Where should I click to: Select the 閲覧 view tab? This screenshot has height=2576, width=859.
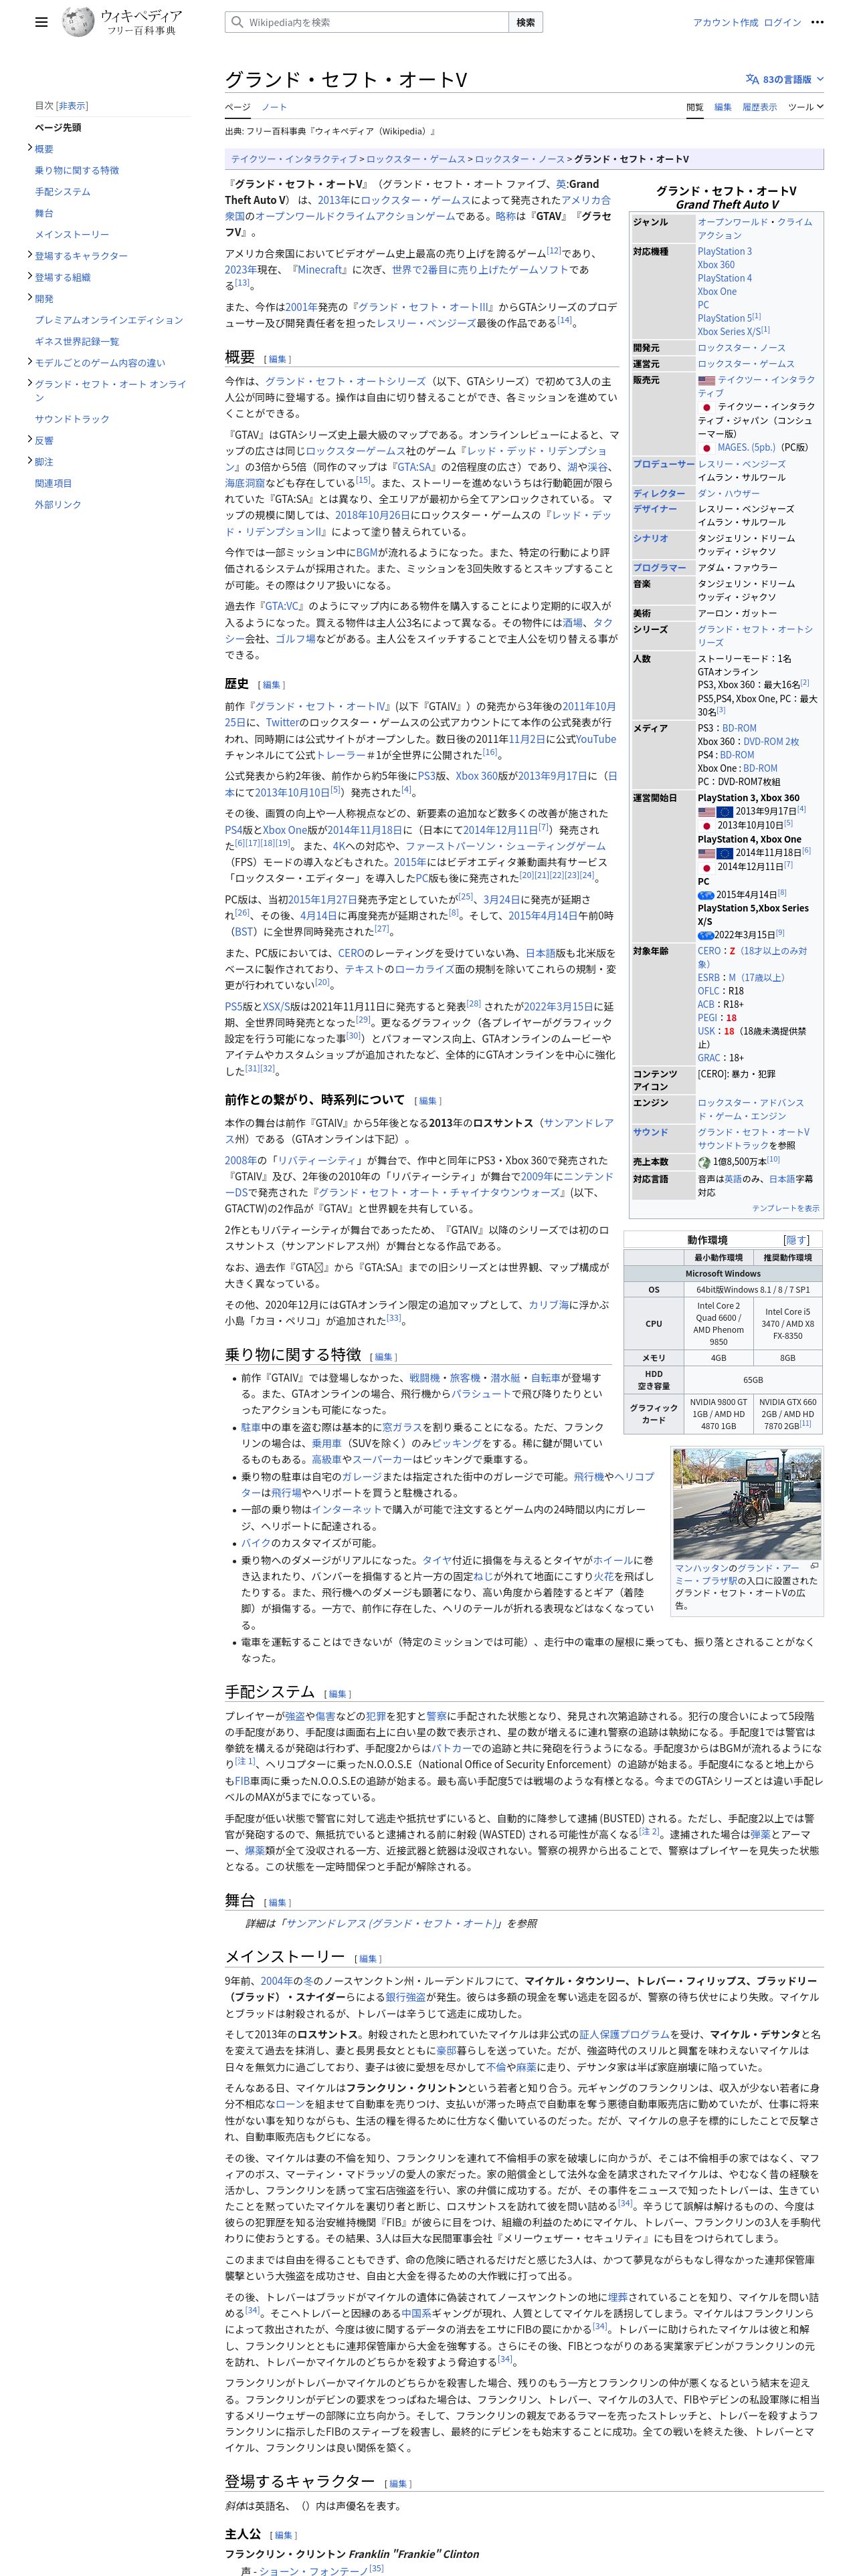tap(694, 107)
